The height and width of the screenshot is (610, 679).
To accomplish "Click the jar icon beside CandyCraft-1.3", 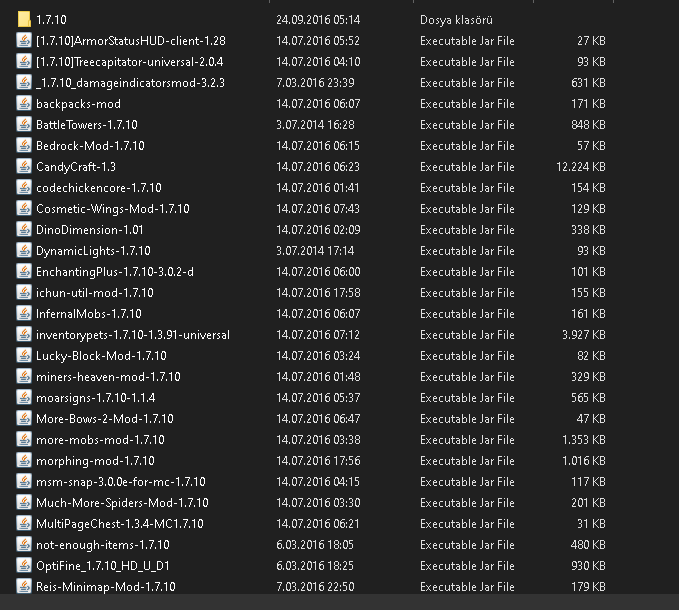I will point(24,166).
